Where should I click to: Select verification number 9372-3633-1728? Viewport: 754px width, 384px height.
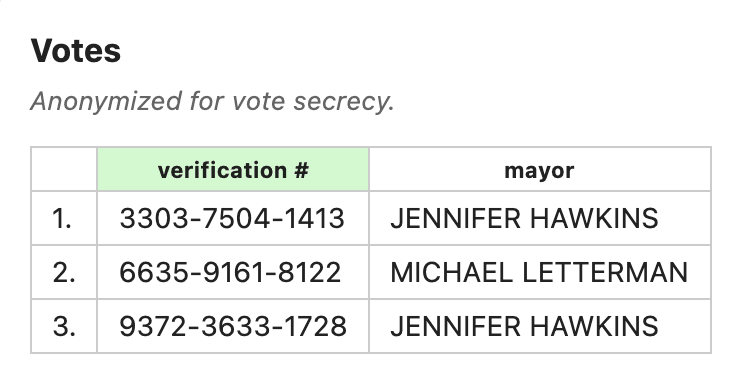[233, 326]
